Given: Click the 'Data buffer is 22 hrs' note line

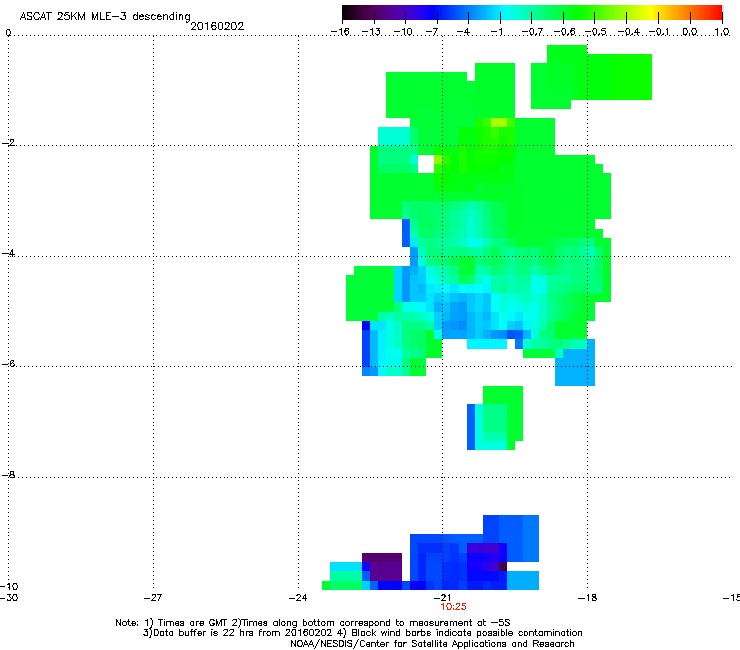Looking at the screenshot, I should [362, 633].
